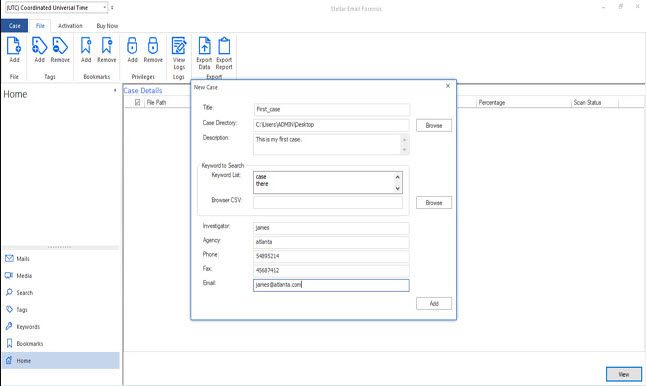Image resolution: width=646 pixels, height=386 pixels.
Task: Click the Add Privileges lock icon
Action: [x=132, y=46]
